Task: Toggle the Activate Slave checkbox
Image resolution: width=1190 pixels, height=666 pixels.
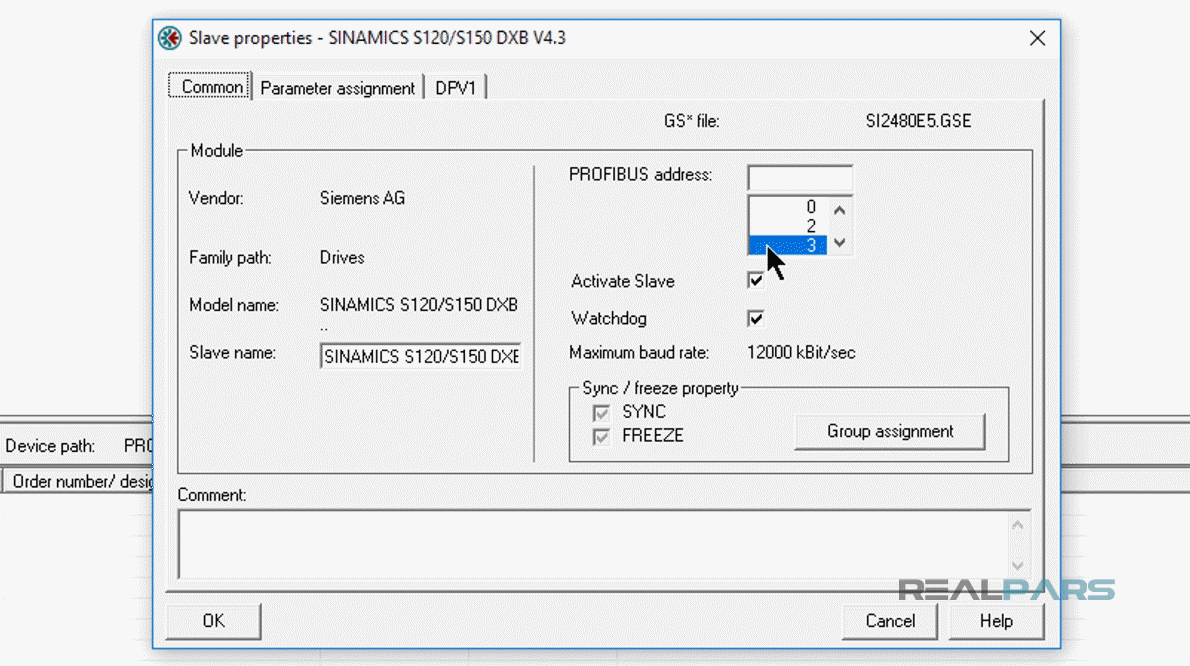Action: [755, 281]
